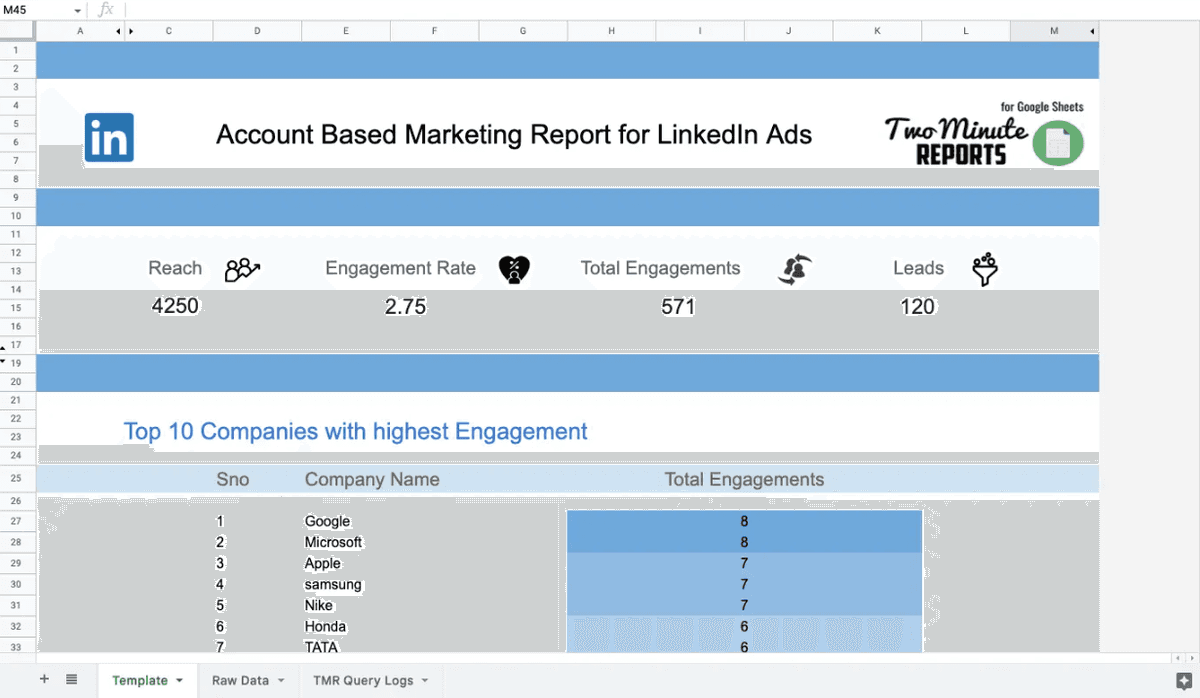Screen dimensions: 1200x698
Task: Click the horizontal scrollbar right arrow
Action: coord(1192,657)
